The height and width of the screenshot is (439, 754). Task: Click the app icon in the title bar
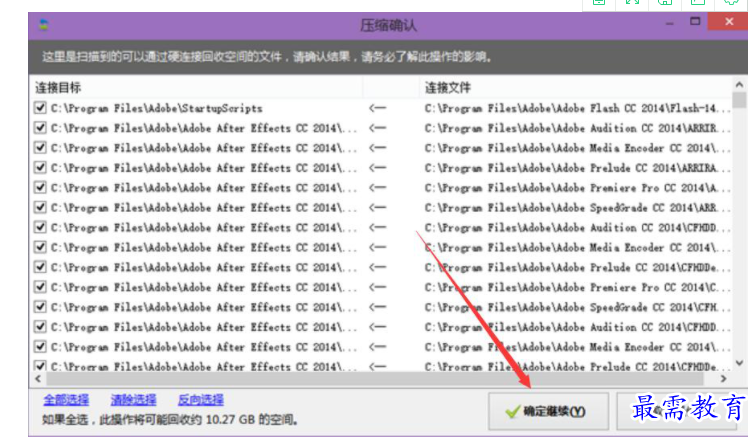(x=44, y=25)
